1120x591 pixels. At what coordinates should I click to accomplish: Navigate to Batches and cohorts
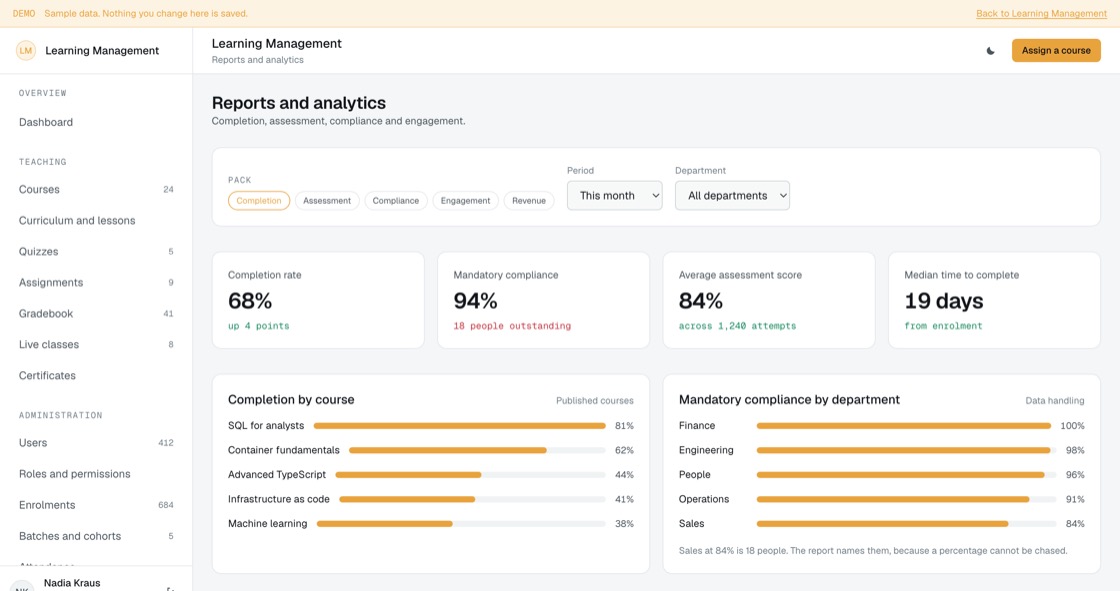coord(96,536)
